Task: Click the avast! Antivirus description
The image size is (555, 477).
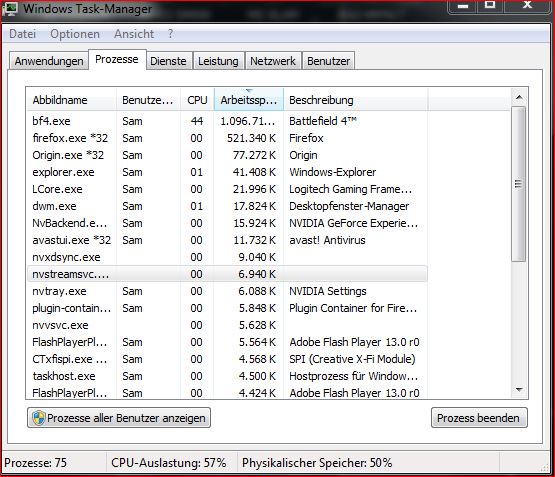Action: pyautogui.click(x=327, y=240)
